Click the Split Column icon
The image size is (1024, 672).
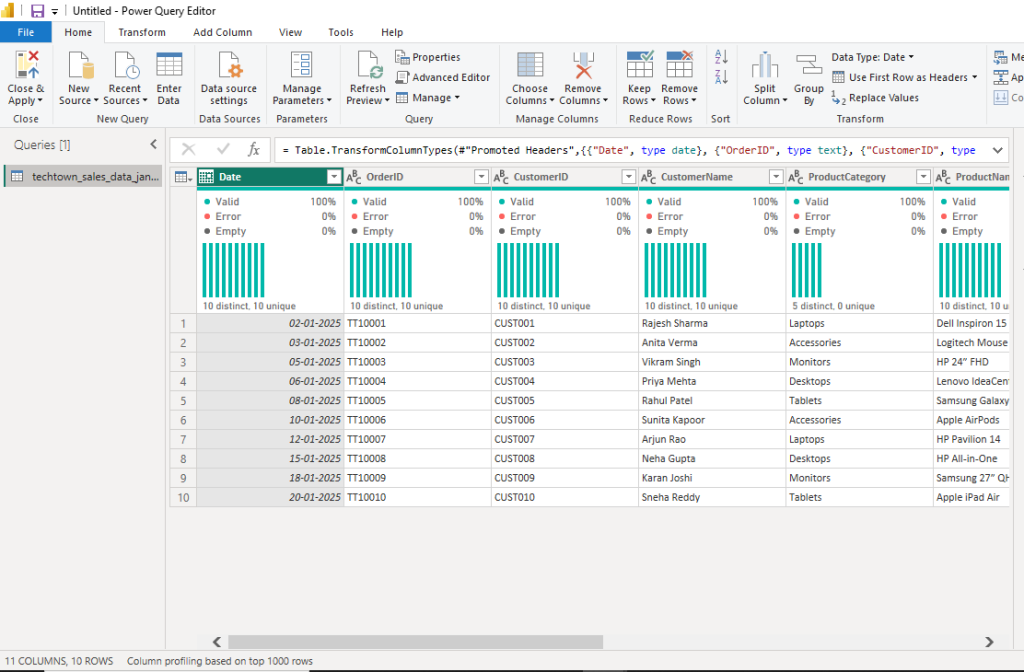[x=765, y=66]
